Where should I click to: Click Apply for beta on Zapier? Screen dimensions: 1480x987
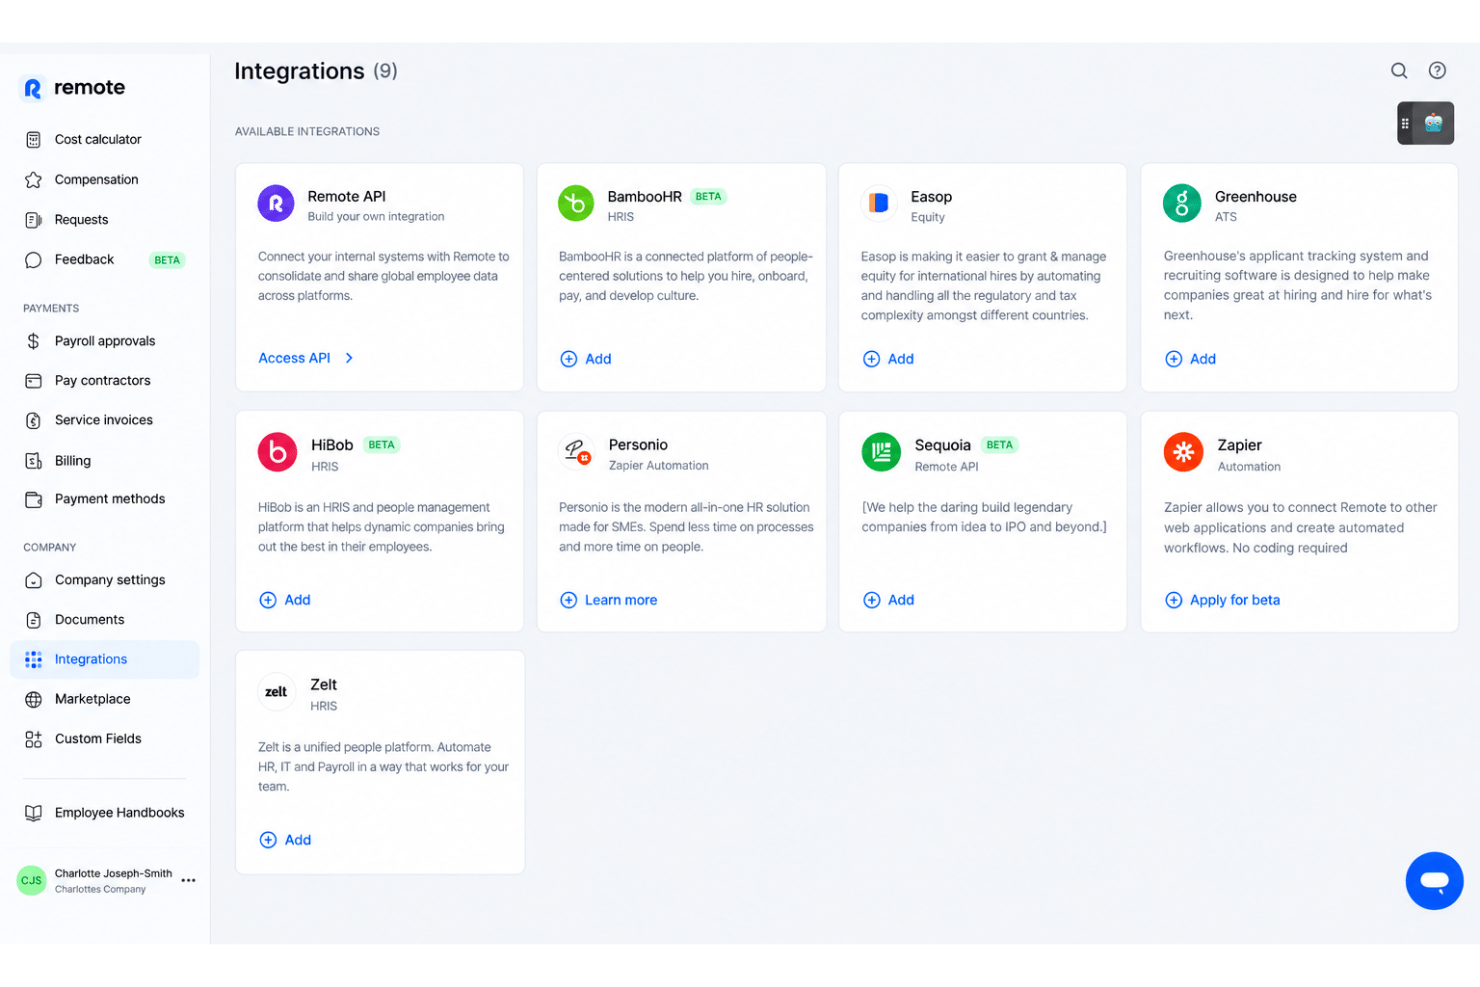[x=1223, y=600]
